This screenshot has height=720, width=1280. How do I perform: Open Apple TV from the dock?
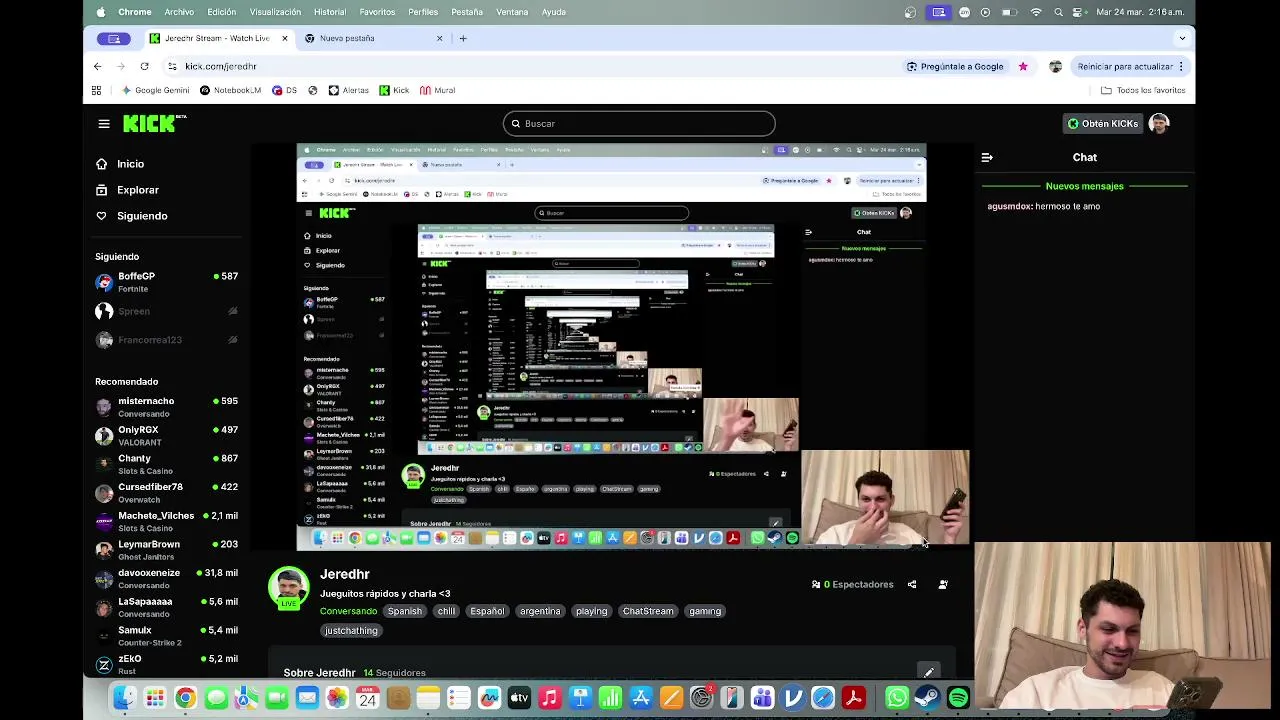[x=519, y=698]
